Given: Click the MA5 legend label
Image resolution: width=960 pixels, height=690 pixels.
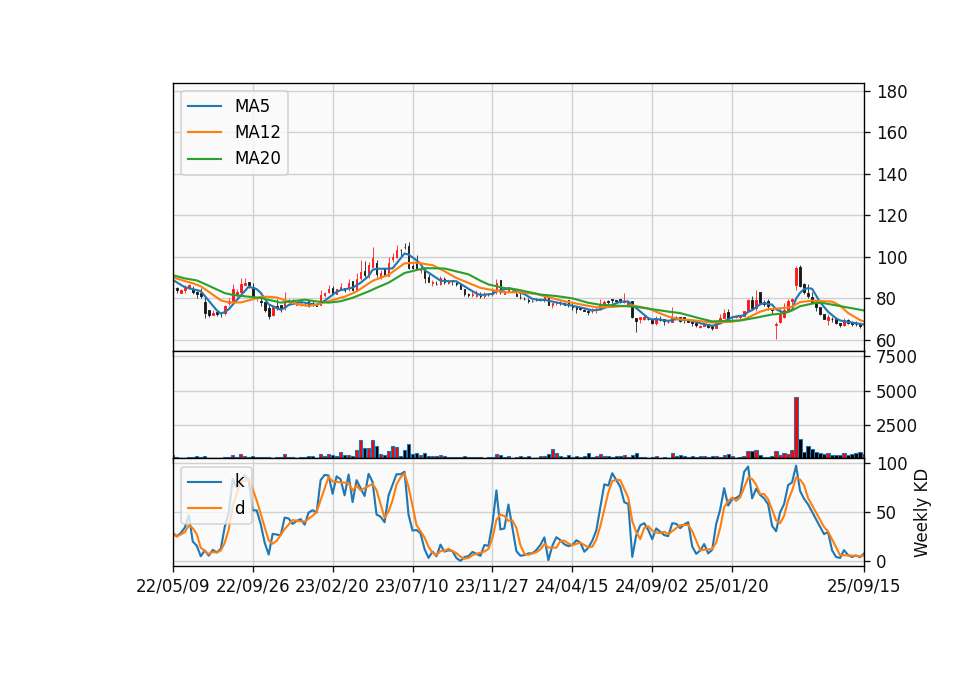Looking at the screenshot, I should click(x=252, y=106).
